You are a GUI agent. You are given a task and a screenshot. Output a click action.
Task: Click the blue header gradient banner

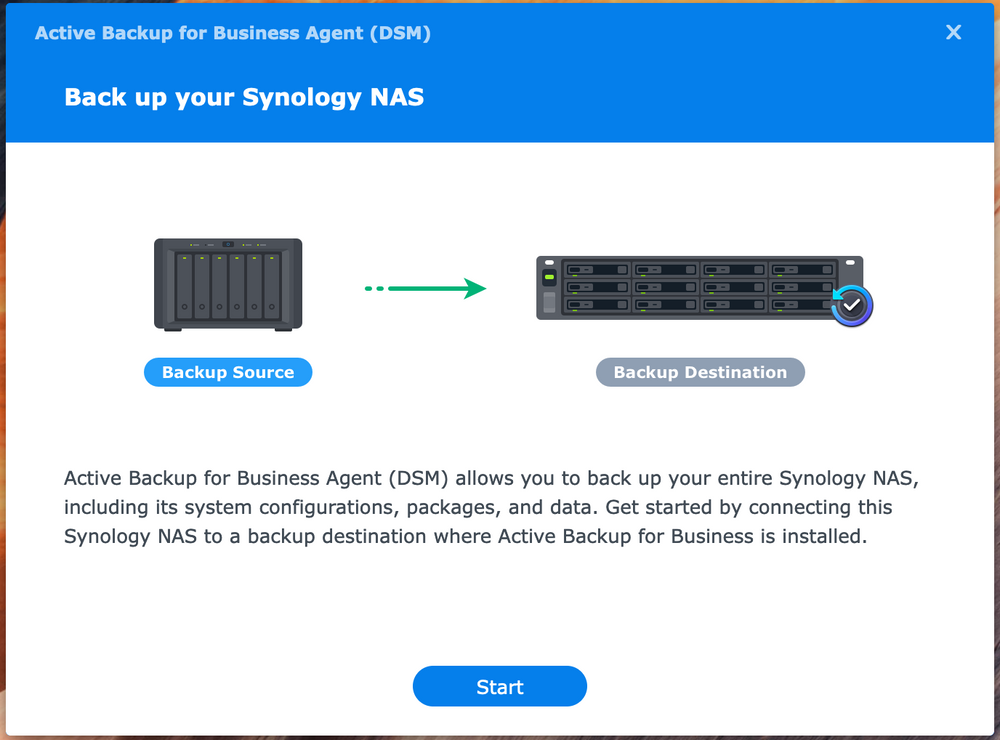pos(500,70)
